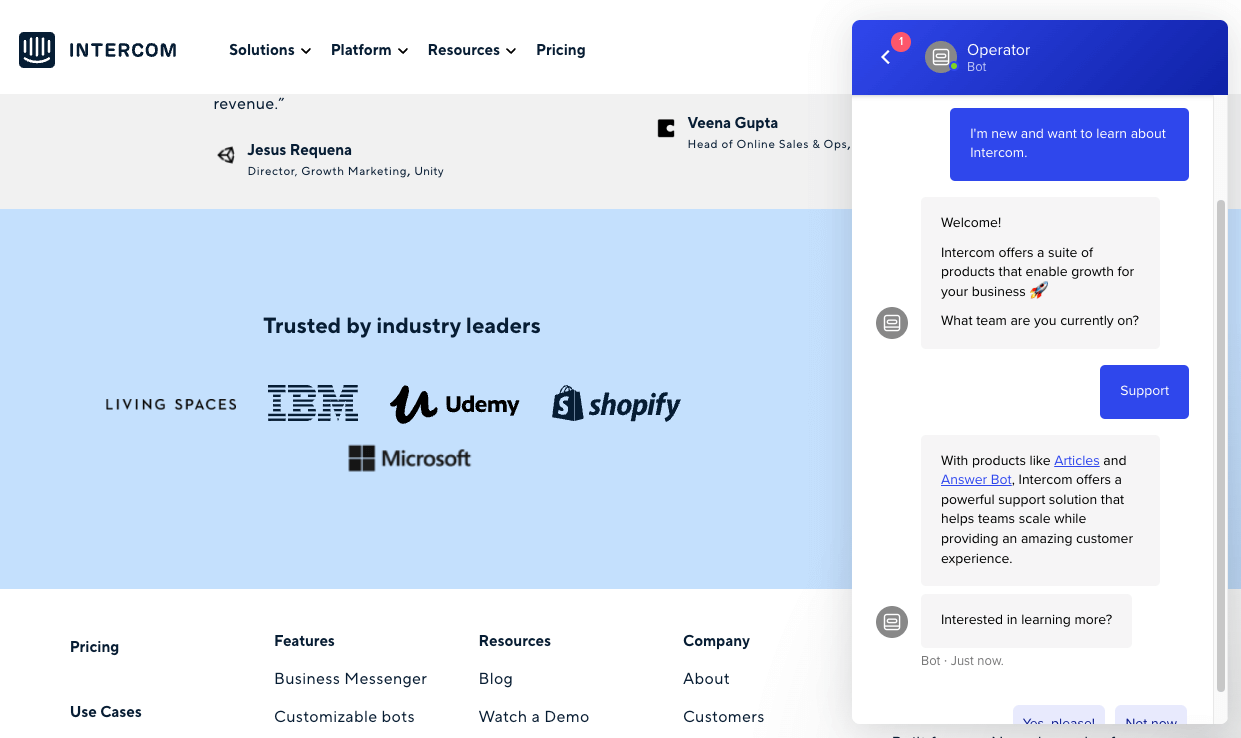Click the 'Use Cases' footer heading
This screenshot has width=1241, height=738.
point(106,712)
